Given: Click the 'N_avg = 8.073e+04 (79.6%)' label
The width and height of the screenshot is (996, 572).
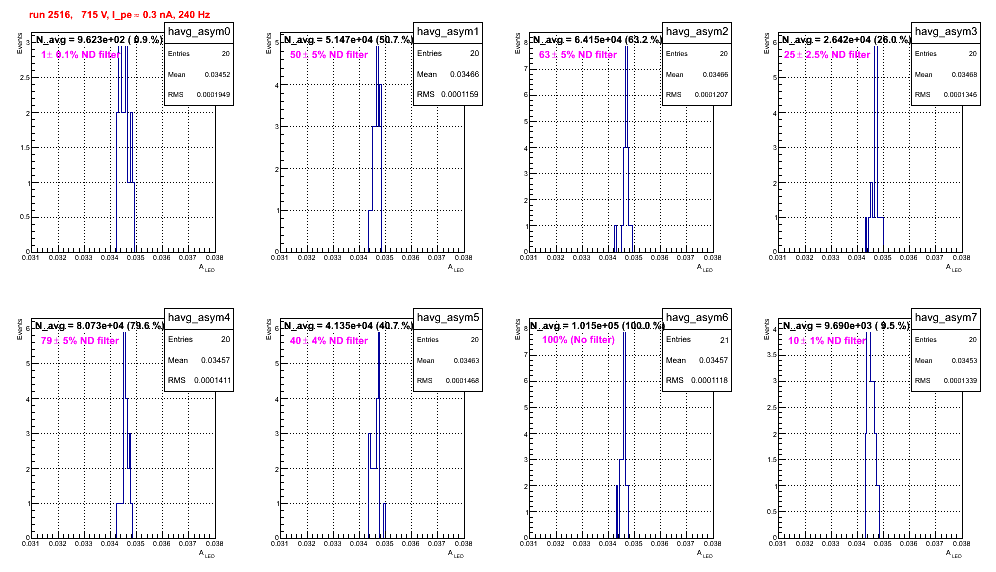Looking at the screenshot, I should pos(99,326).
